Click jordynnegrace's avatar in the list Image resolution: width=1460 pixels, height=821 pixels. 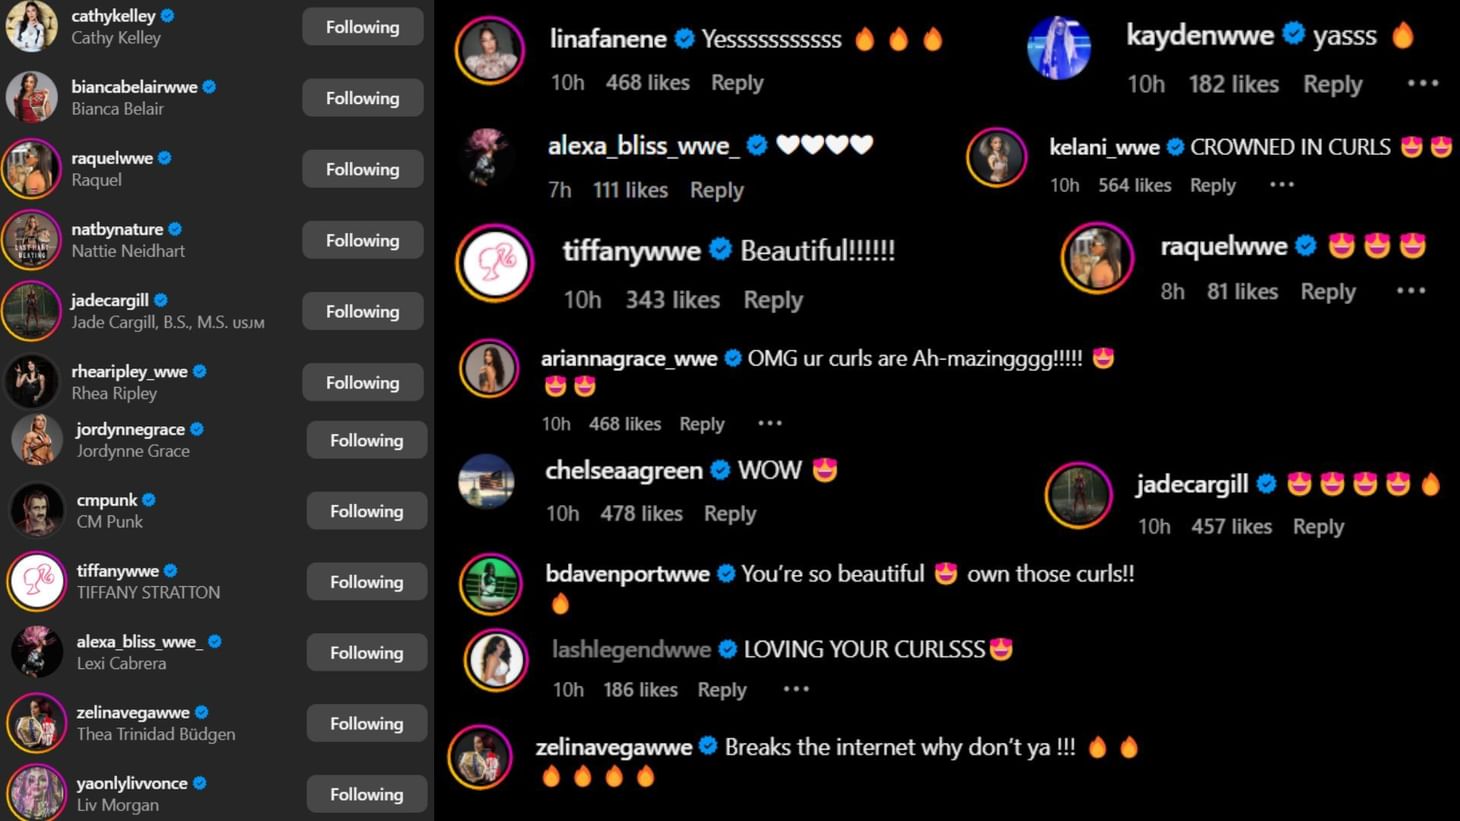tap(38, 440)
